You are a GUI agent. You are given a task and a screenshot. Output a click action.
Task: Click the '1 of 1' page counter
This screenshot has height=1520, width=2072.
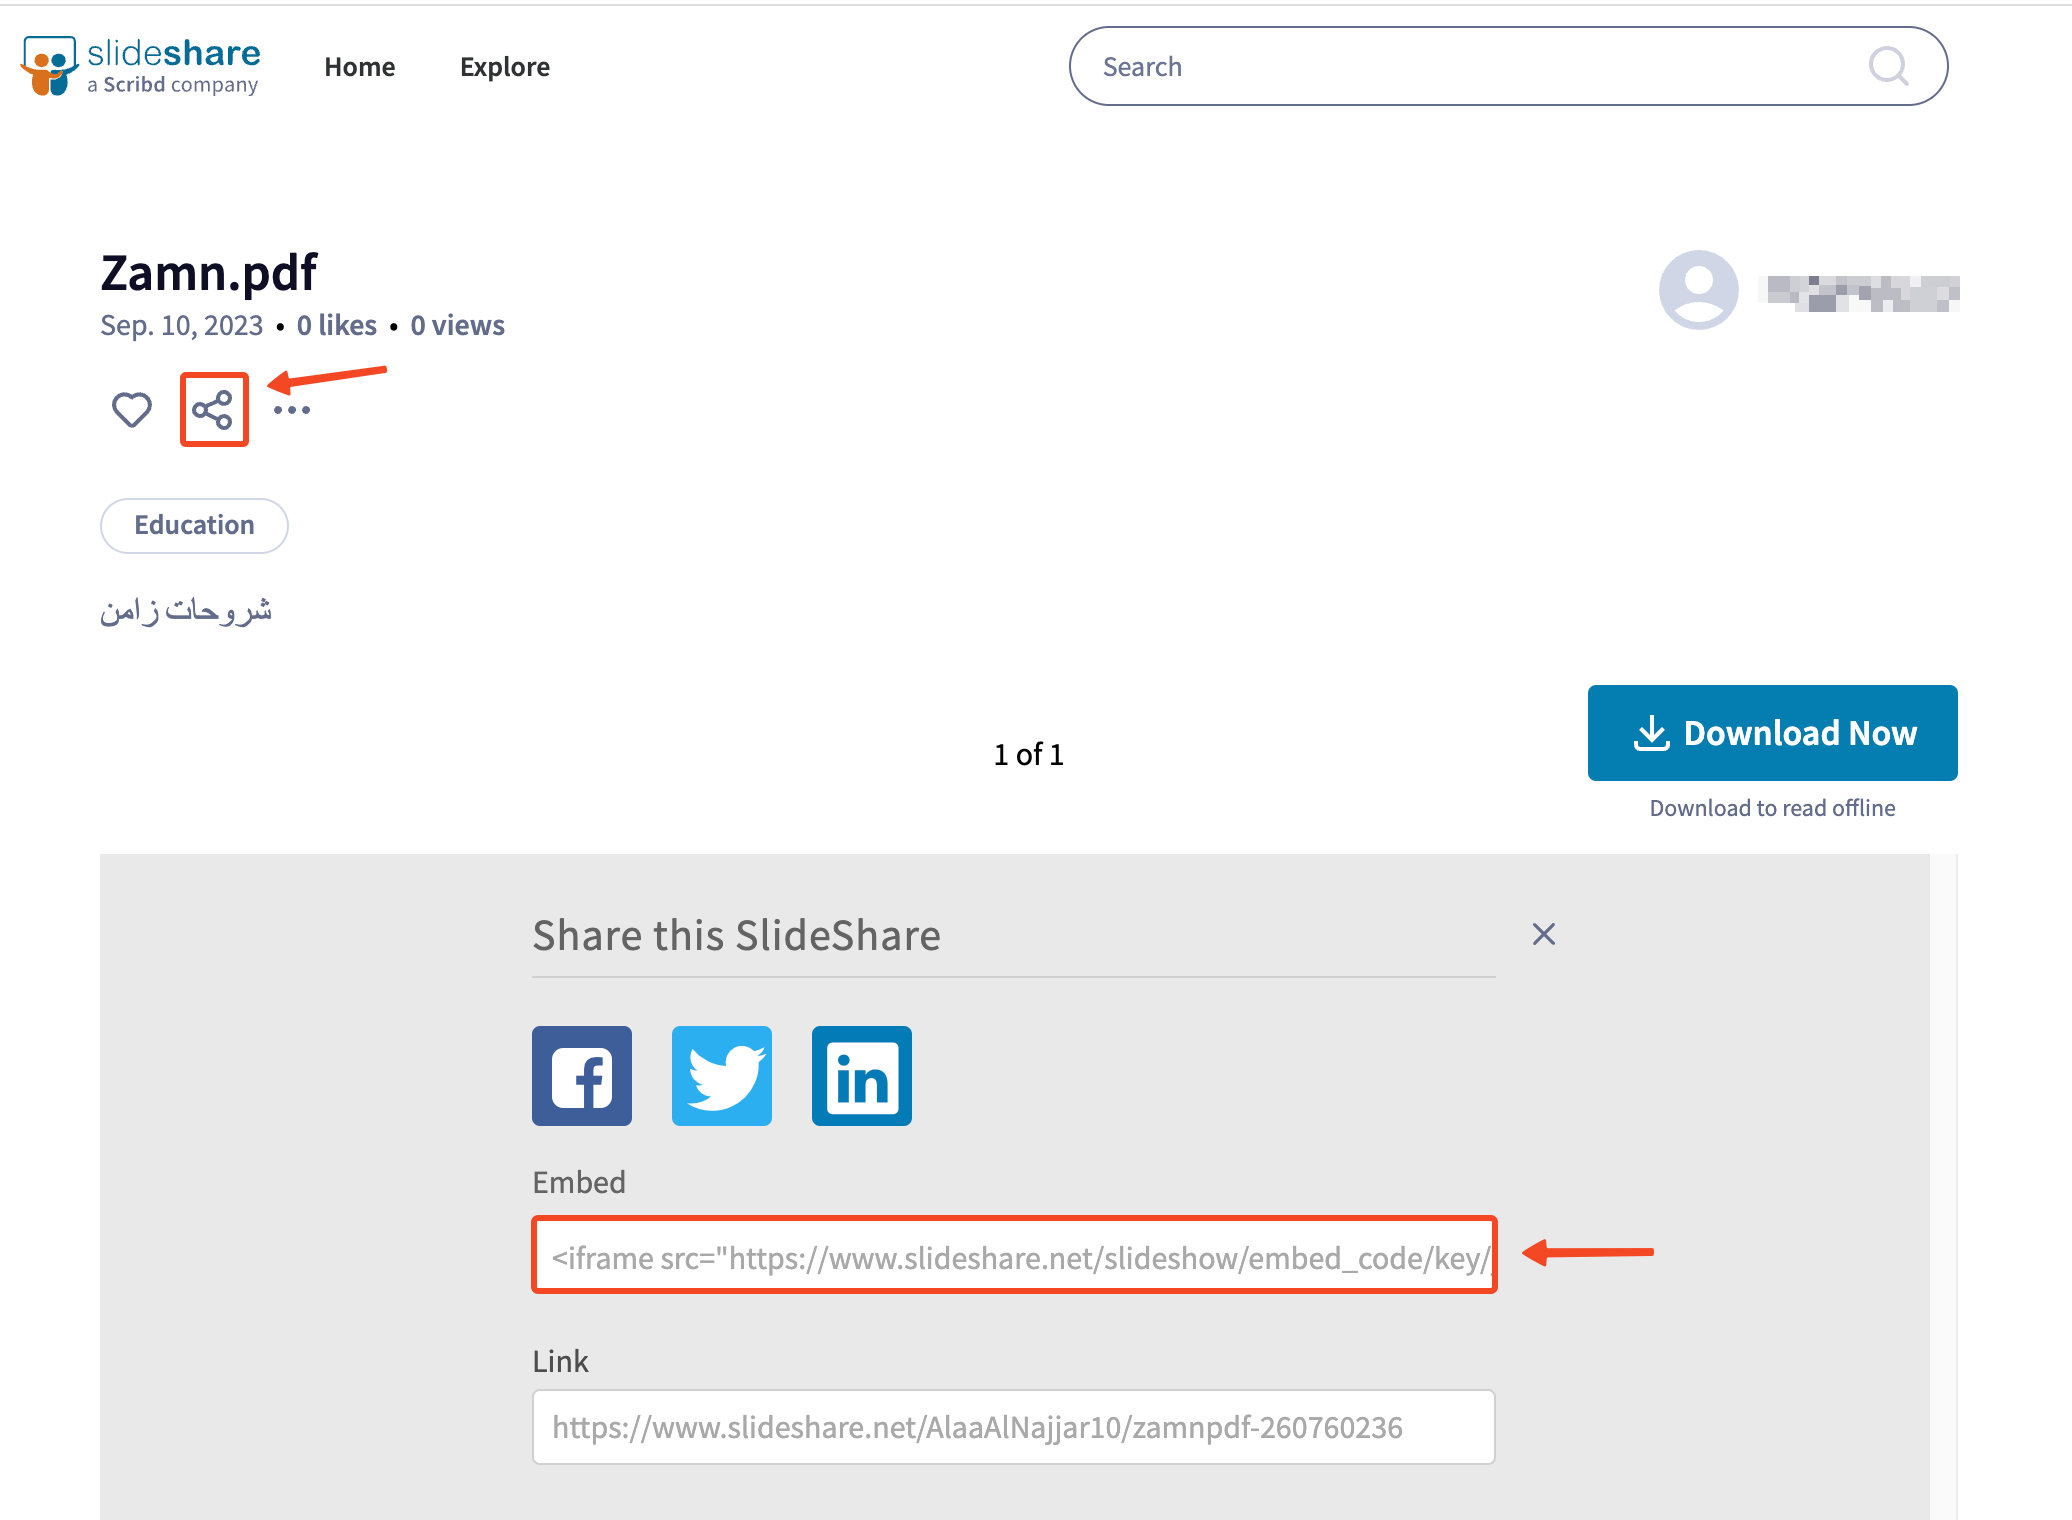[x=1029, y=755]
